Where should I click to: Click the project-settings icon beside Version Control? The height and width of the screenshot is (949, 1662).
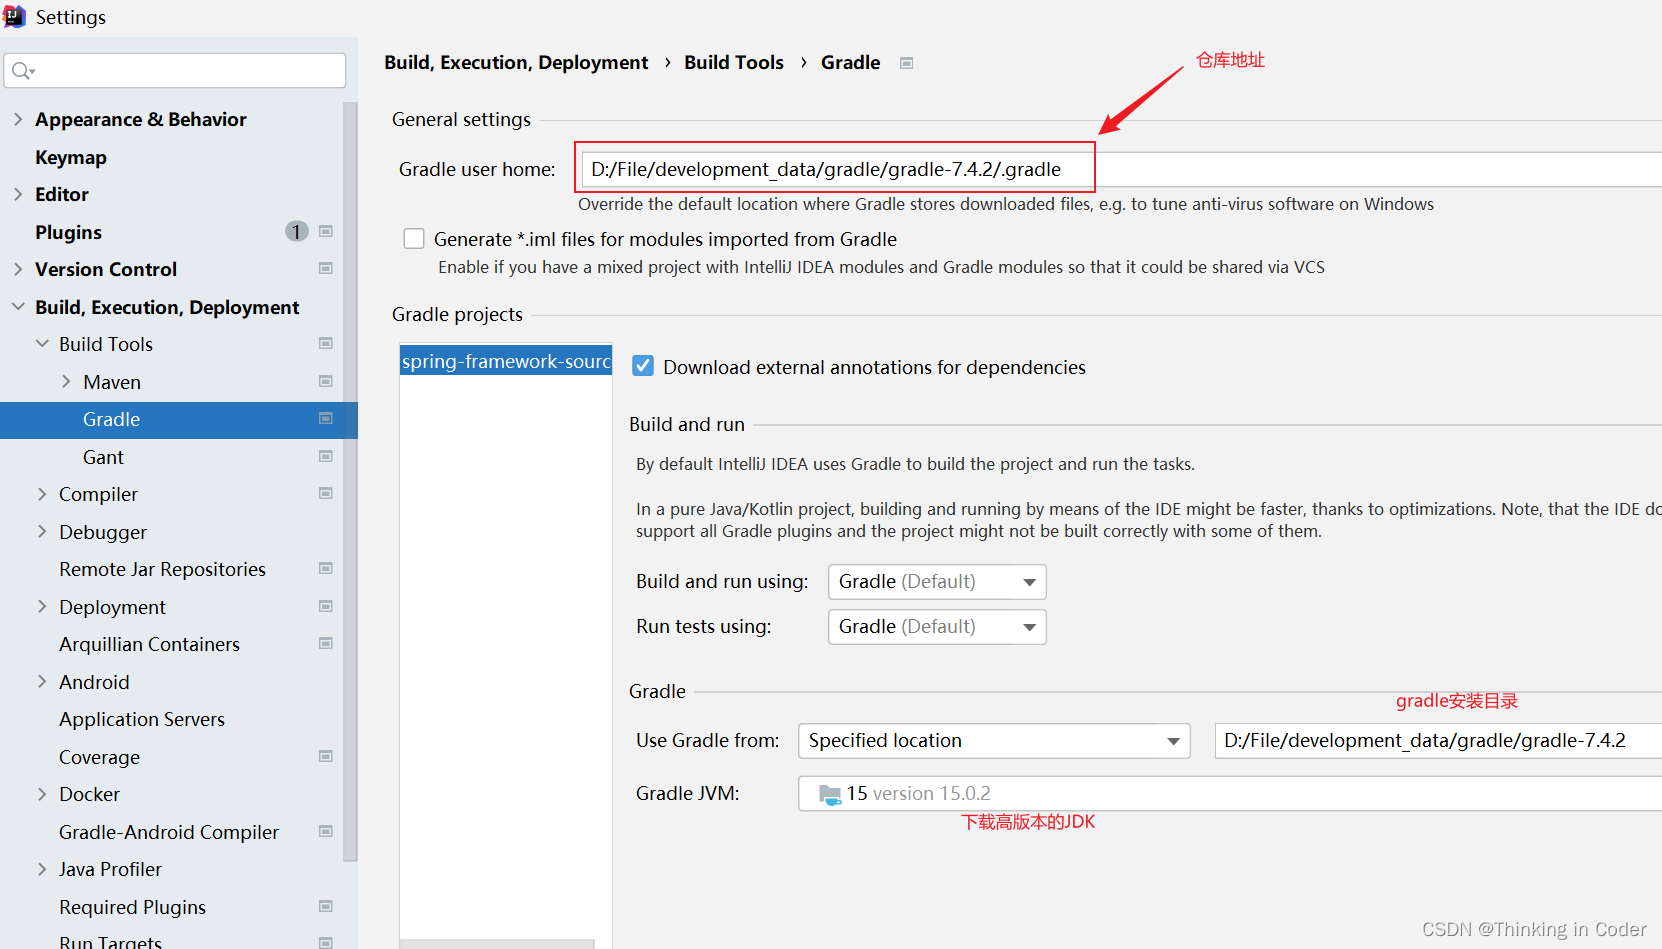(x=325, y=268)
